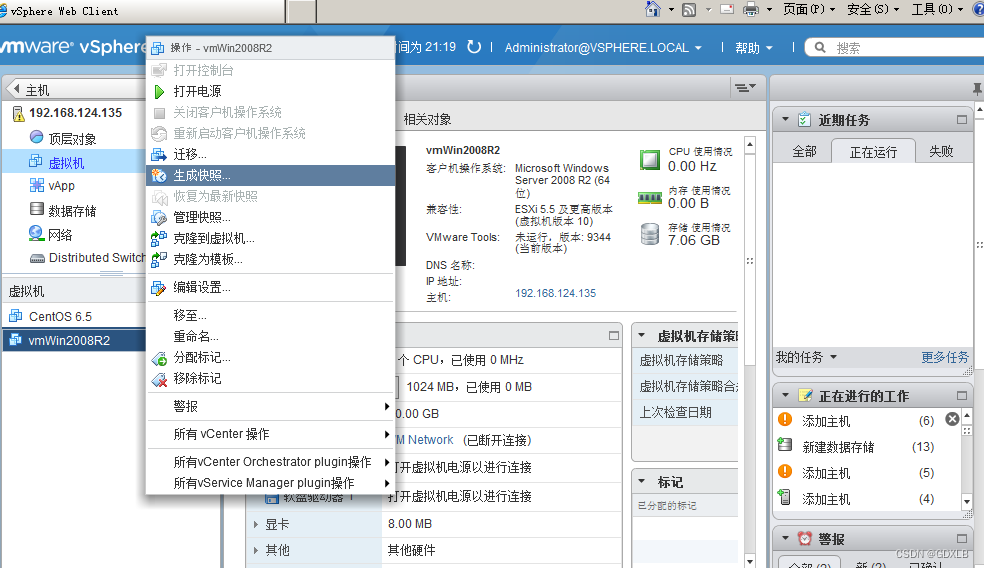The image size is (984, 568).
Task: Open the 所有 vCenter 操作 submenu
Action: pos(270,434)
